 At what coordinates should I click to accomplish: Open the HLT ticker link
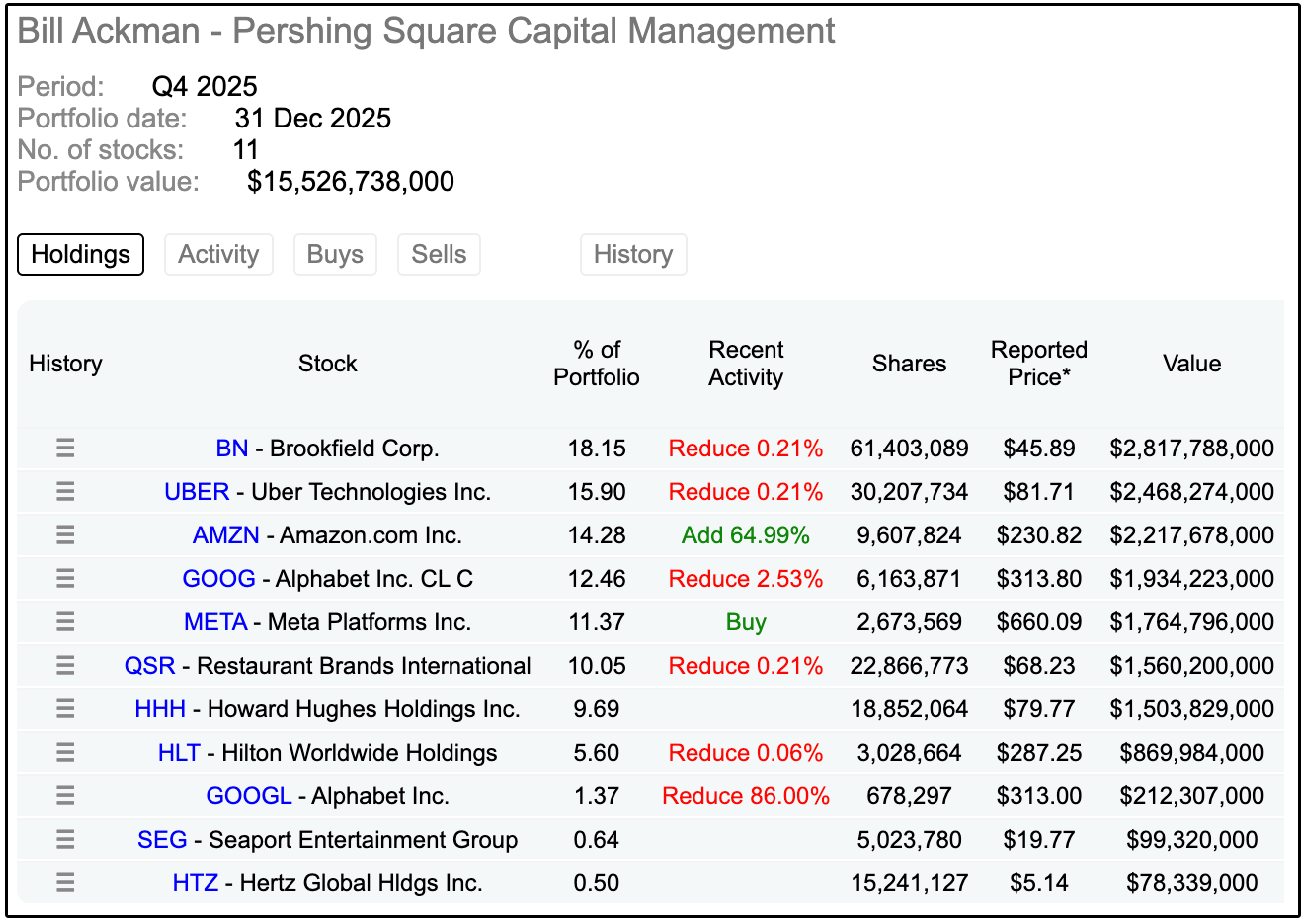[179, 753]
